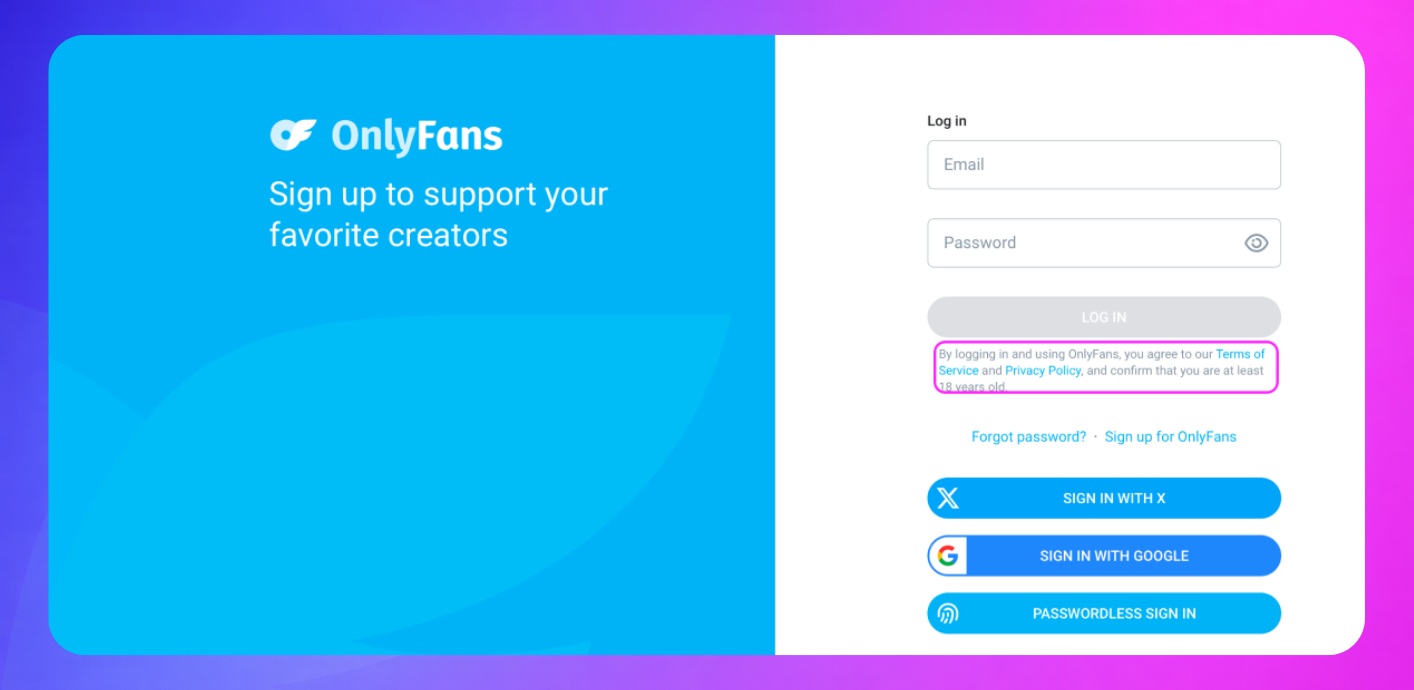Click SIGN IN WITH X
Viewport: 1414px width, 690px height.
pyautogui.click(x=1104, y=498)
